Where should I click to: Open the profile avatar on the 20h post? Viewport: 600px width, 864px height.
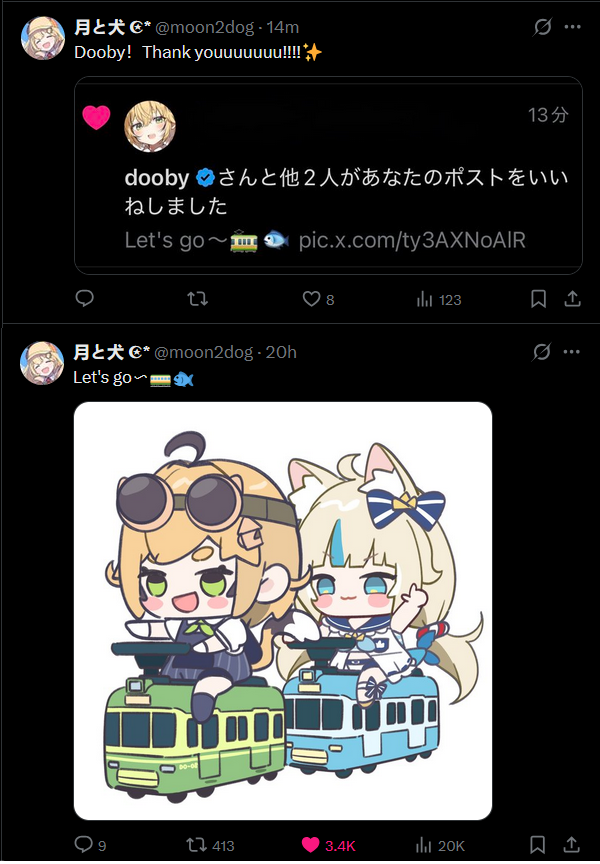tap(42, 363)
